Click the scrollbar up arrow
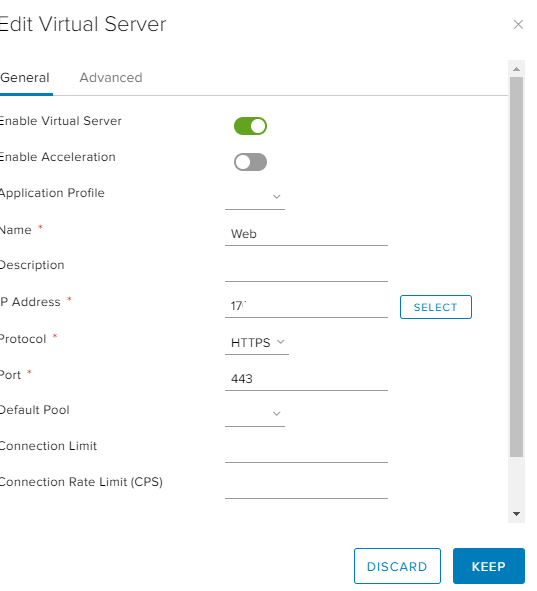The height and width of the screenshot is (591, 537). 516,69
